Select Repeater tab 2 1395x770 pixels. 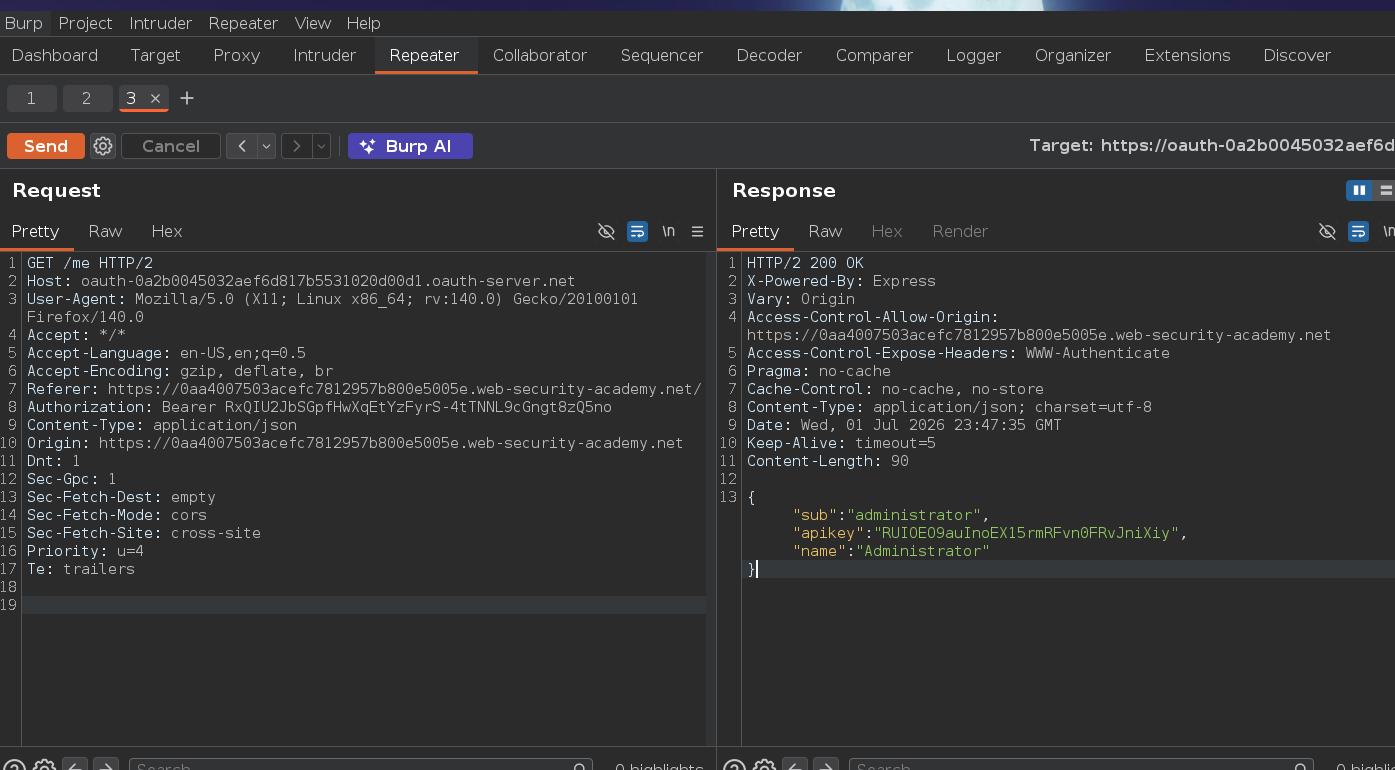click(x=87, y=98)
